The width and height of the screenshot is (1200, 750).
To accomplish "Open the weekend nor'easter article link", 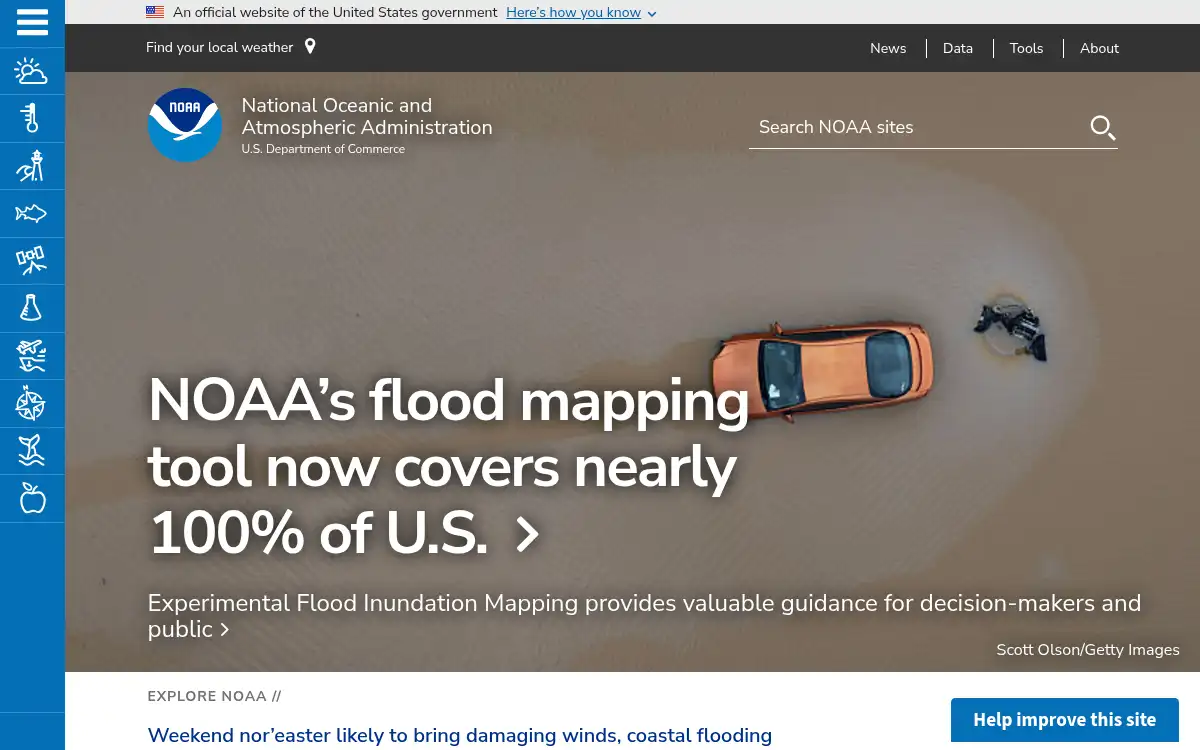I will click(x=460, y=736).
